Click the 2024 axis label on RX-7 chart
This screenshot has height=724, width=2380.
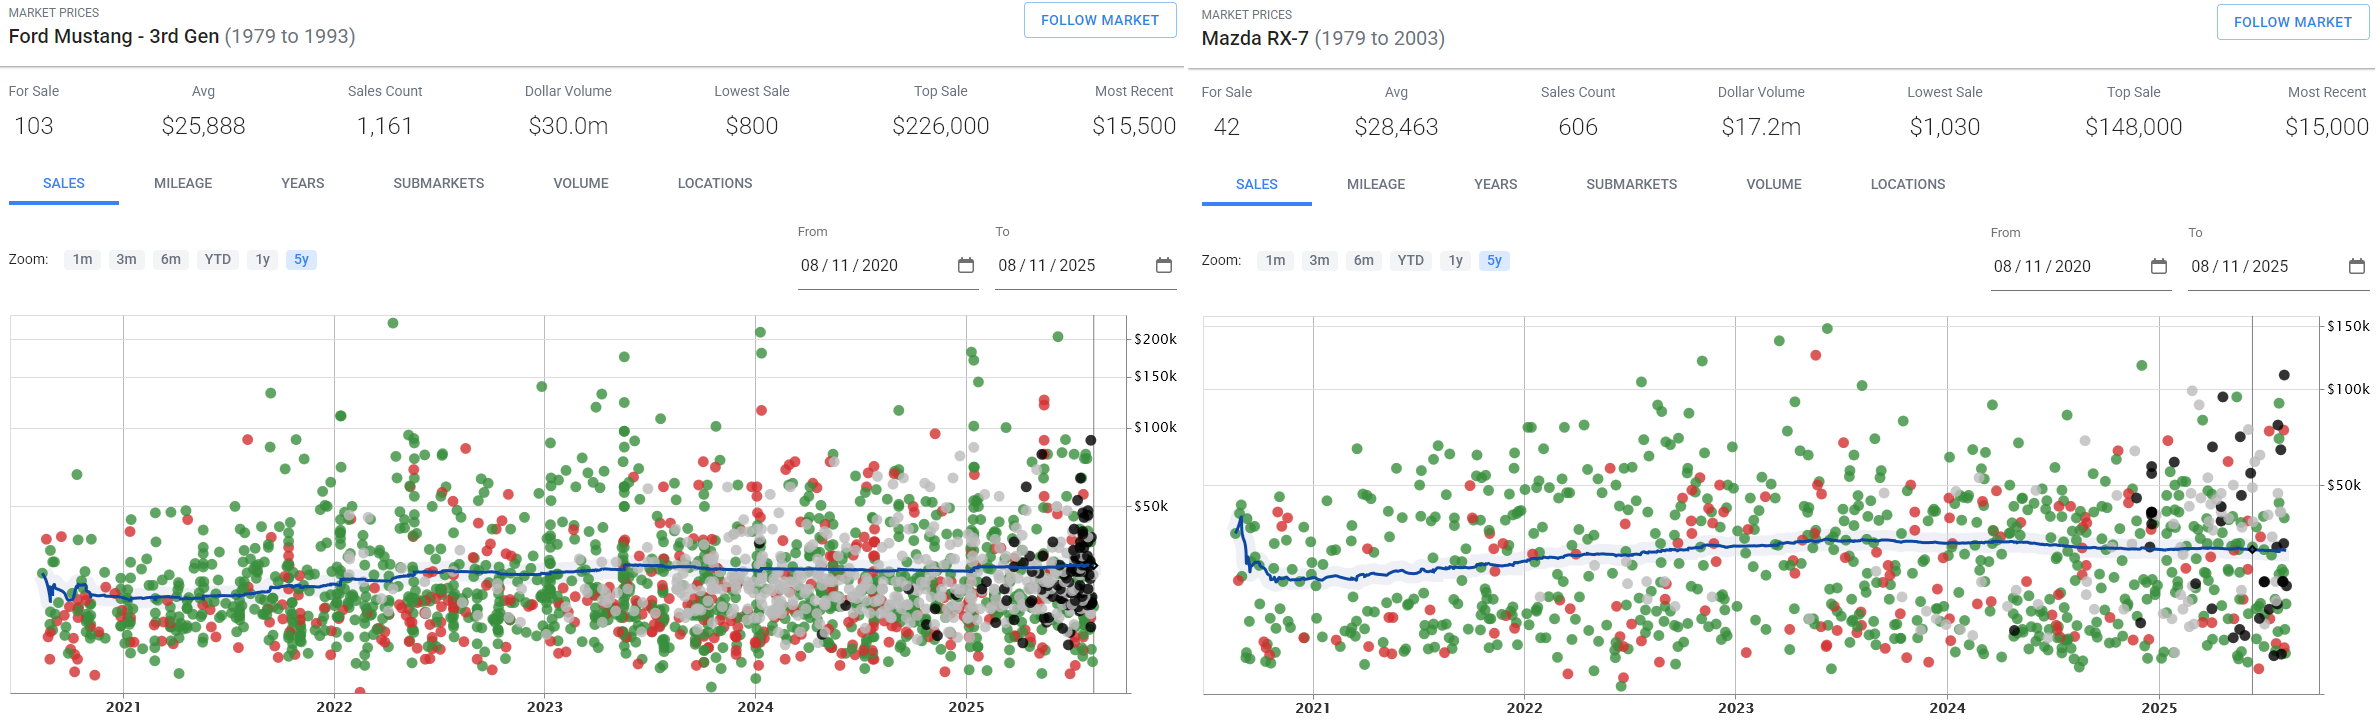click(1947, 708)
